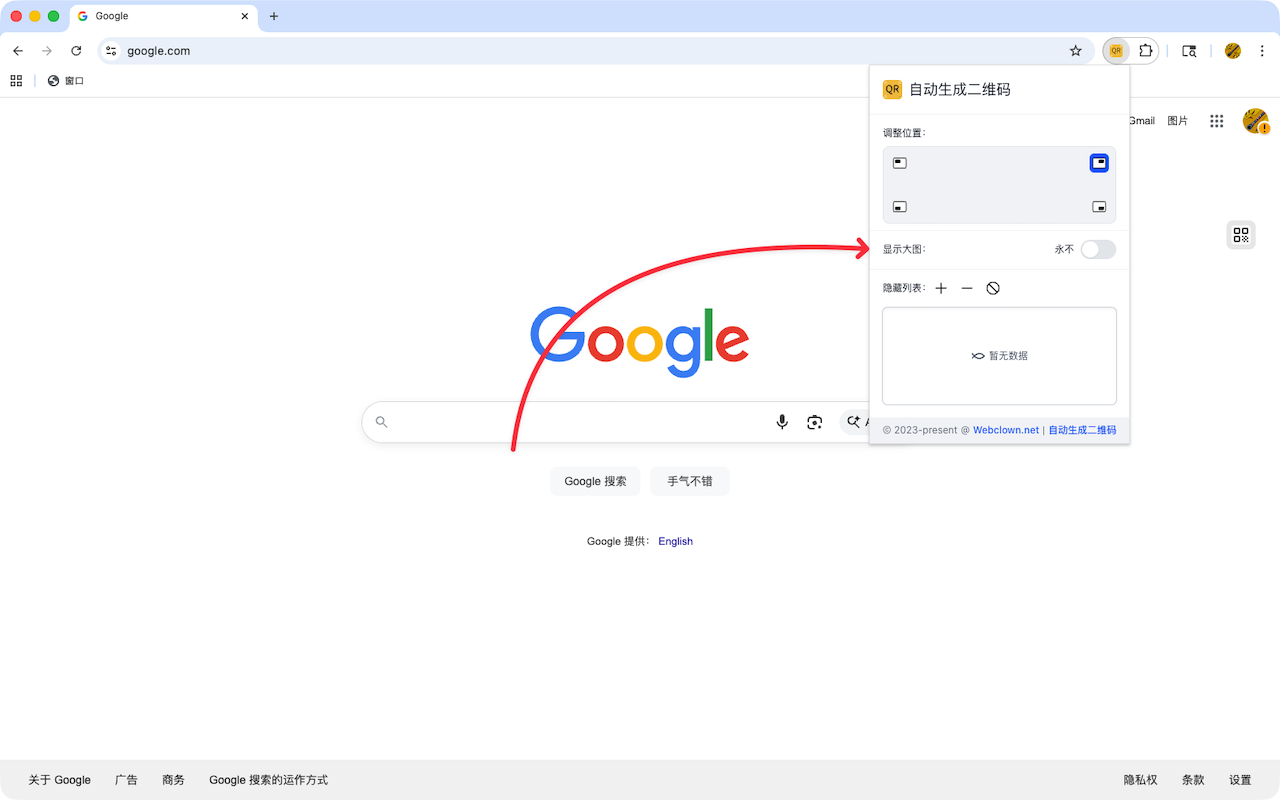The height and width of the screenshot is (800, 1280).
Task: Click the Google 搜索 button
Action: point(595,481)
